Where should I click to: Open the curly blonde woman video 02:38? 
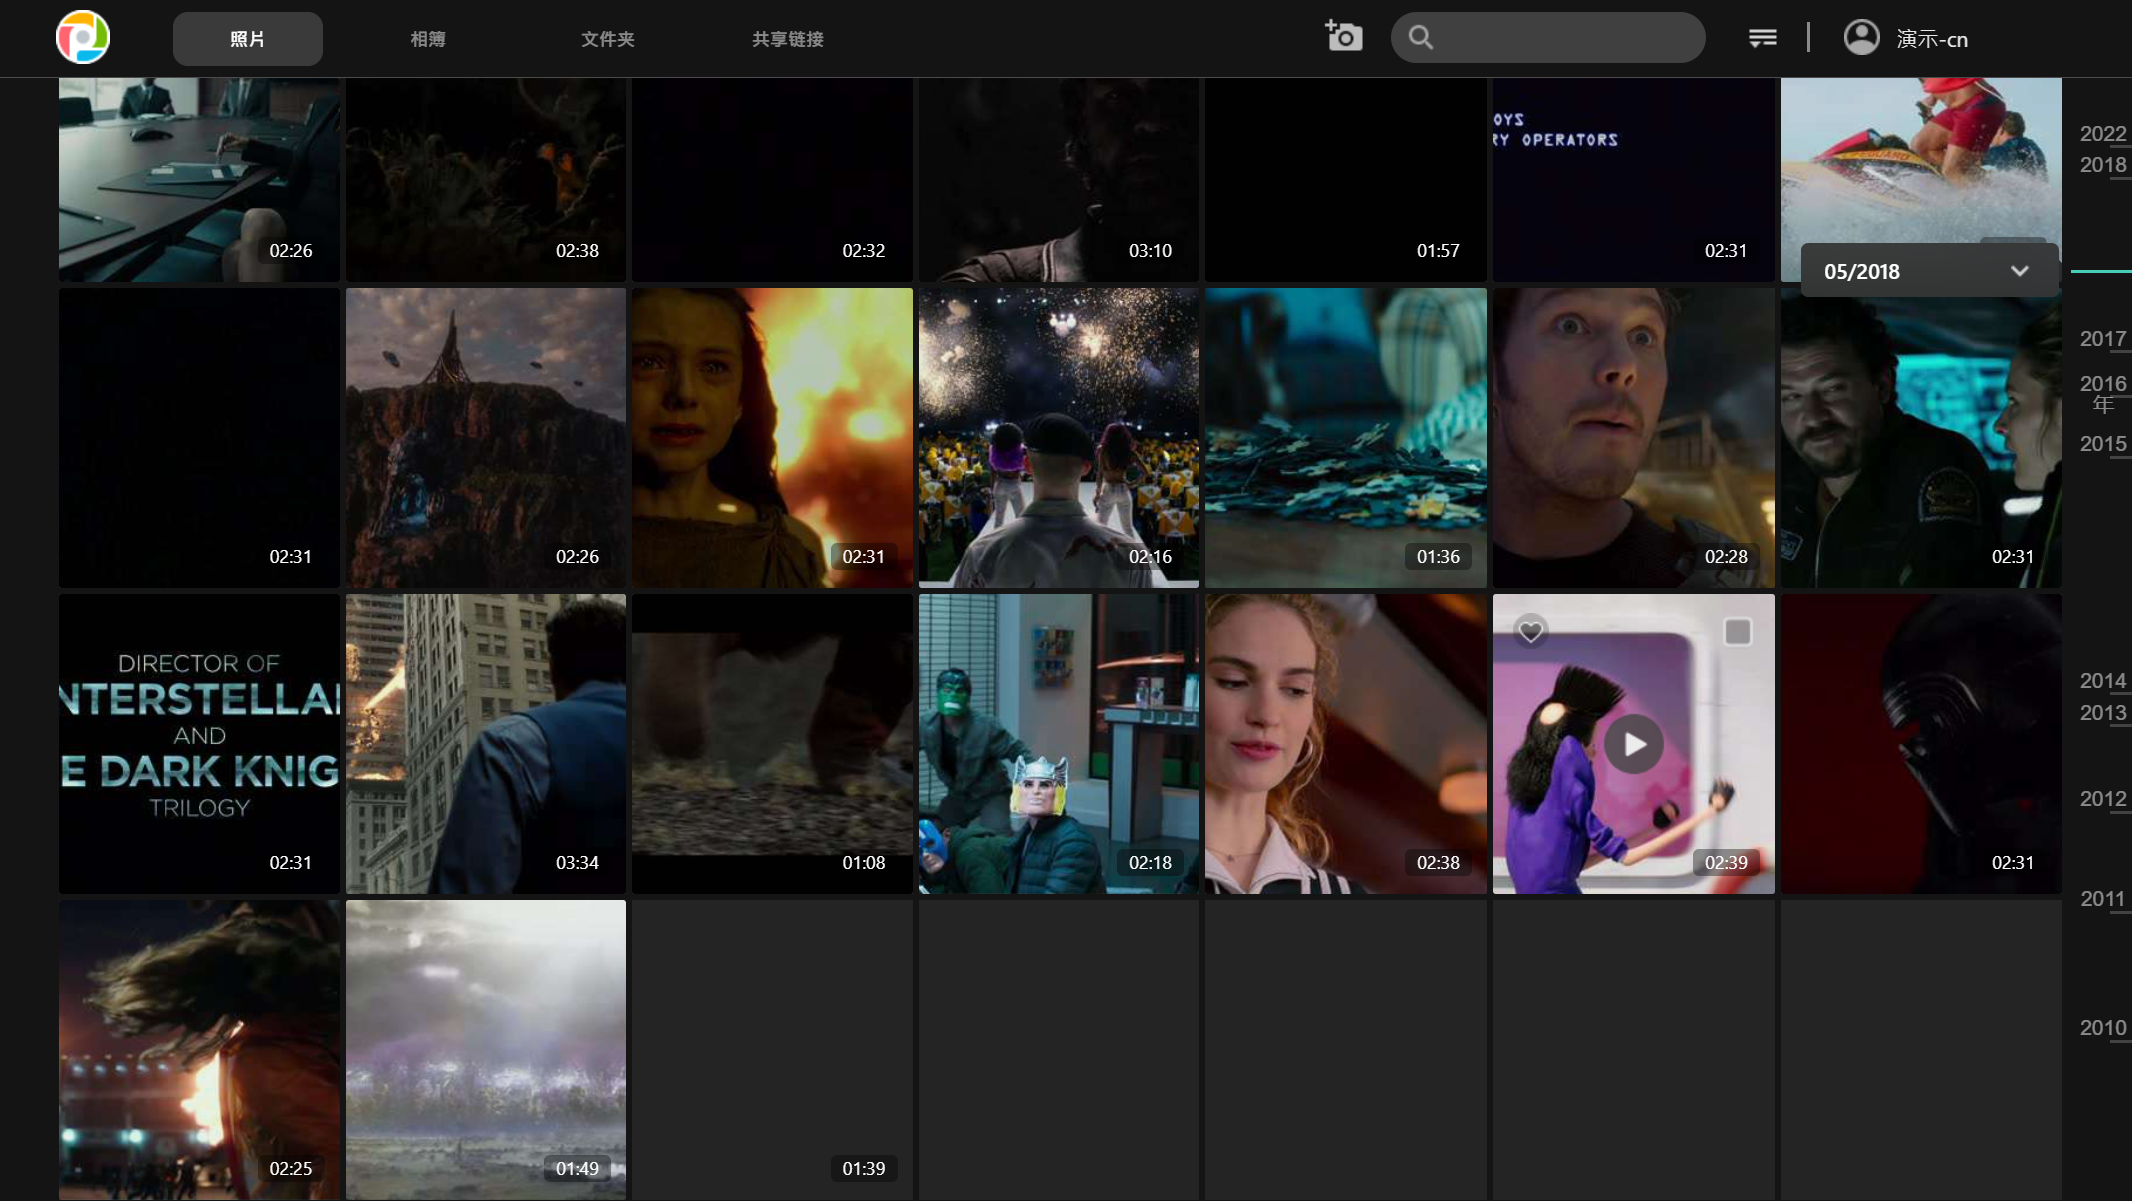click(x=1346, y=744)
